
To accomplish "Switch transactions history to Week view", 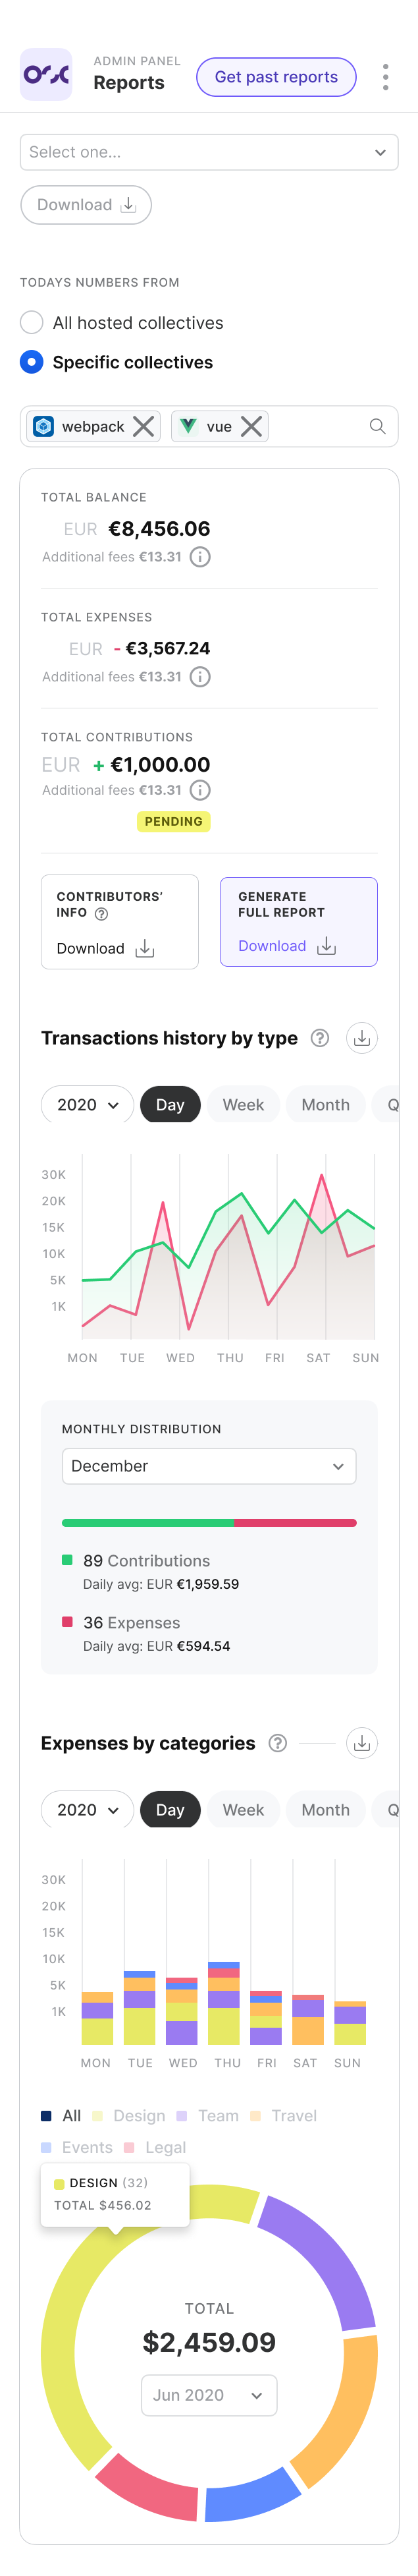I will [x=243, y=1104].
